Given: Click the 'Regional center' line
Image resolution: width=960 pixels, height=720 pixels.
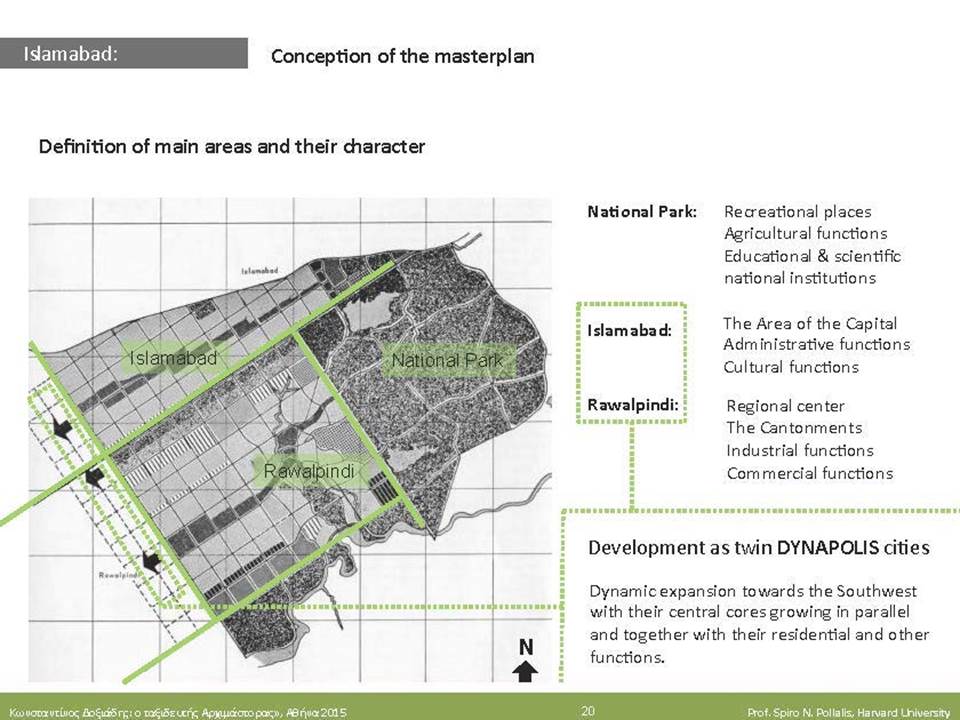Looking at the screenshot, I should pos(786,406).
